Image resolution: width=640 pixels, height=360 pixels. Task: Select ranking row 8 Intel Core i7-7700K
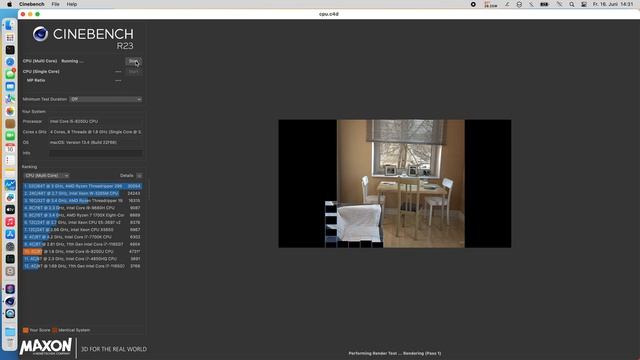point(82,237)
